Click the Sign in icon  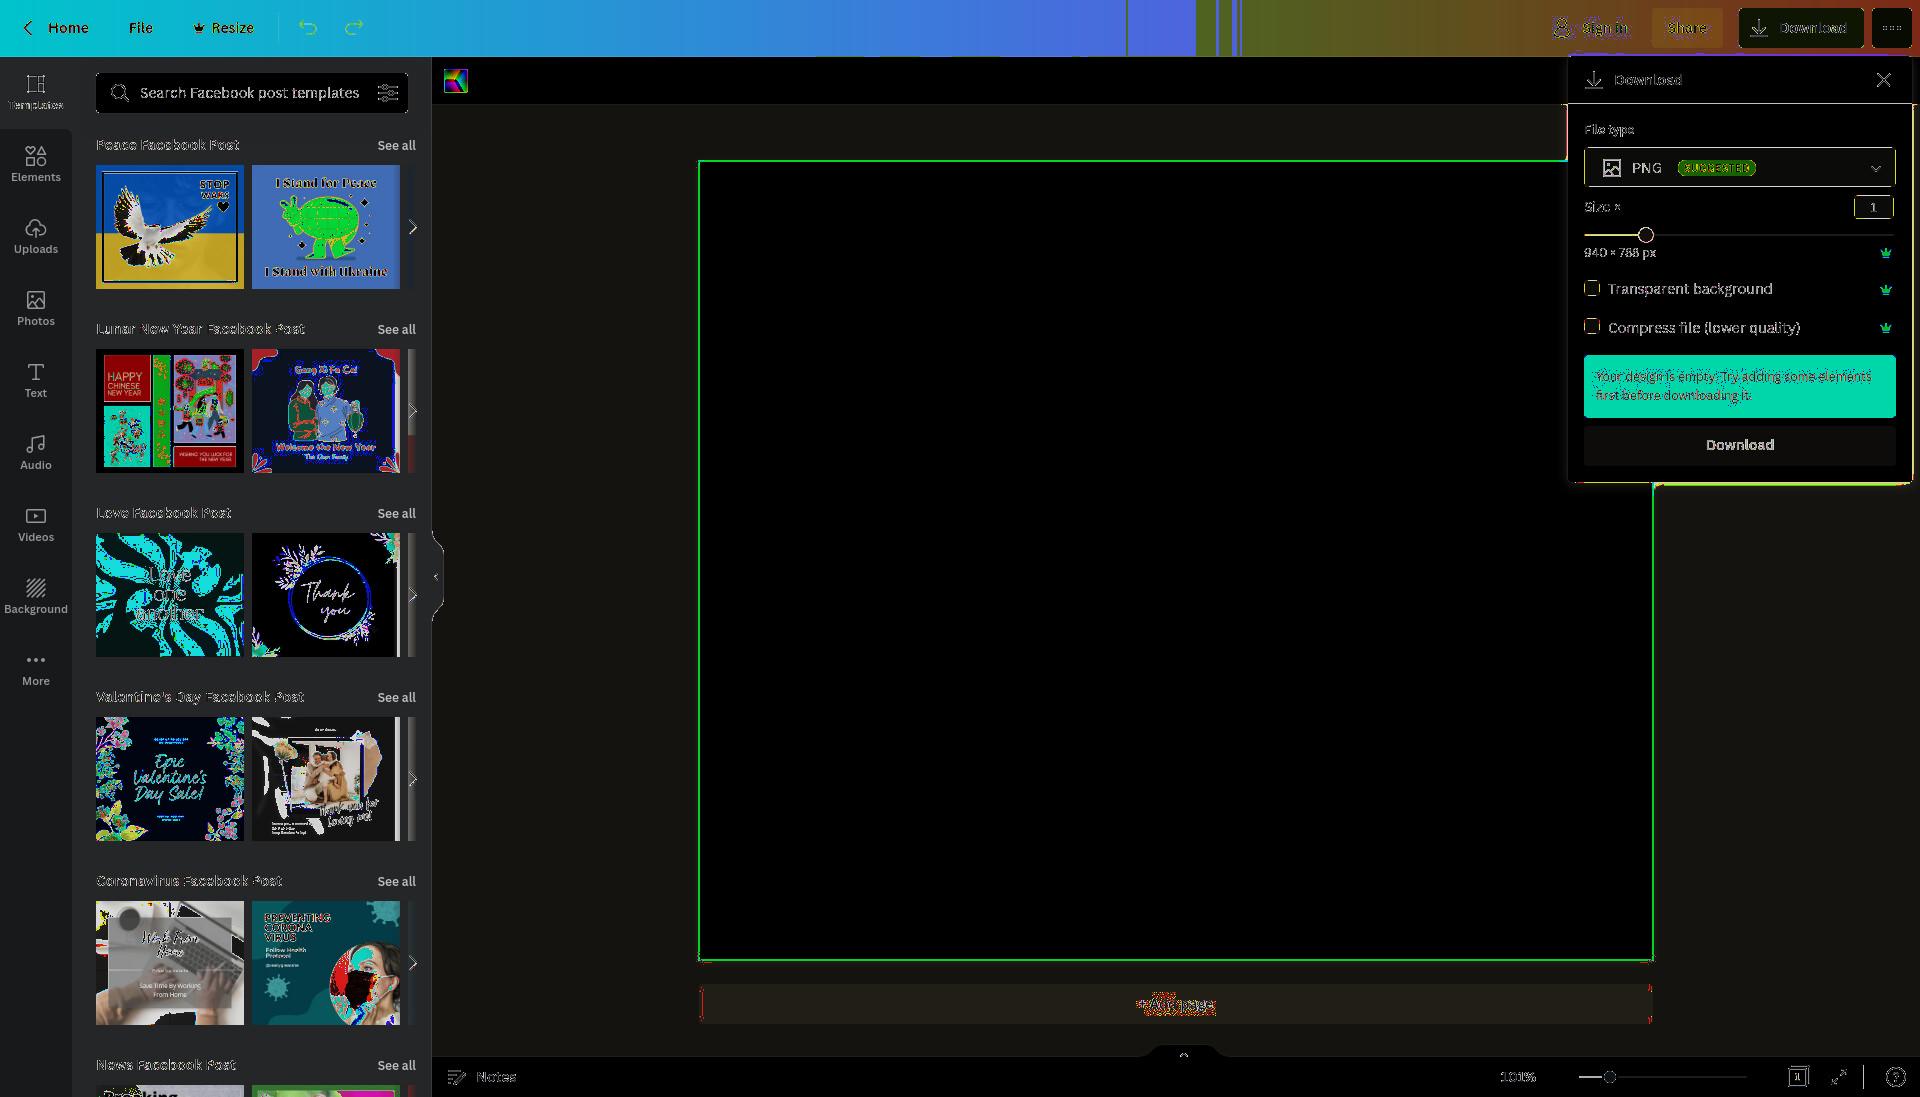coord(1562,28)
